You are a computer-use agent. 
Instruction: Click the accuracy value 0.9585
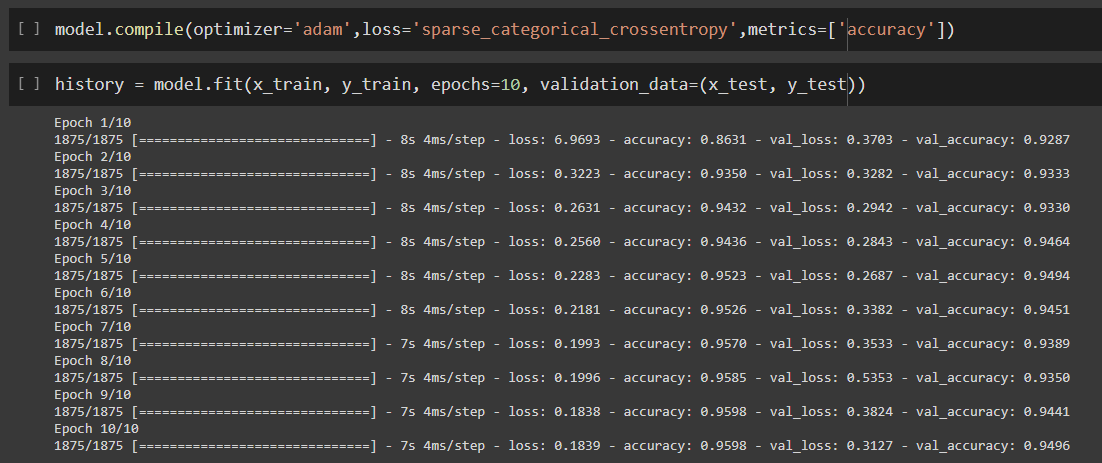pos(723,378)
